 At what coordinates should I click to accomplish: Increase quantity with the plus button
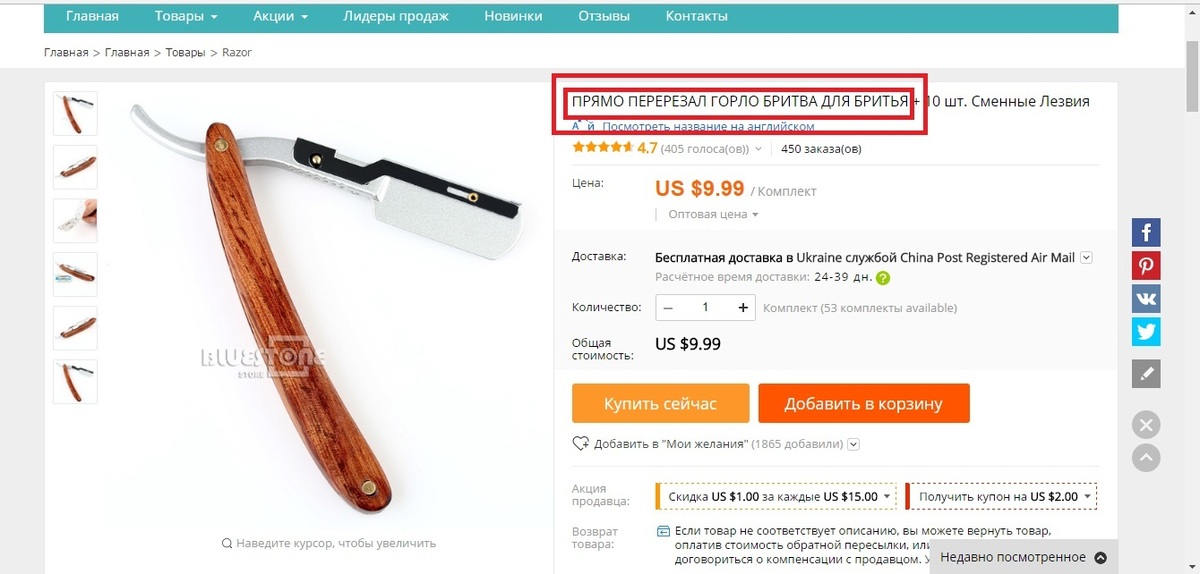(743, 308)
